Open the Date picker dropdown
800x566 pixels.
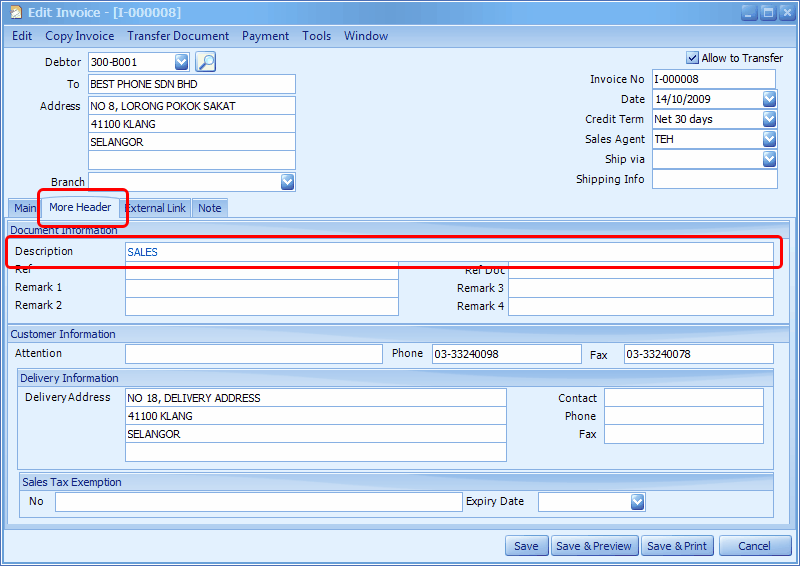point(769,99)
